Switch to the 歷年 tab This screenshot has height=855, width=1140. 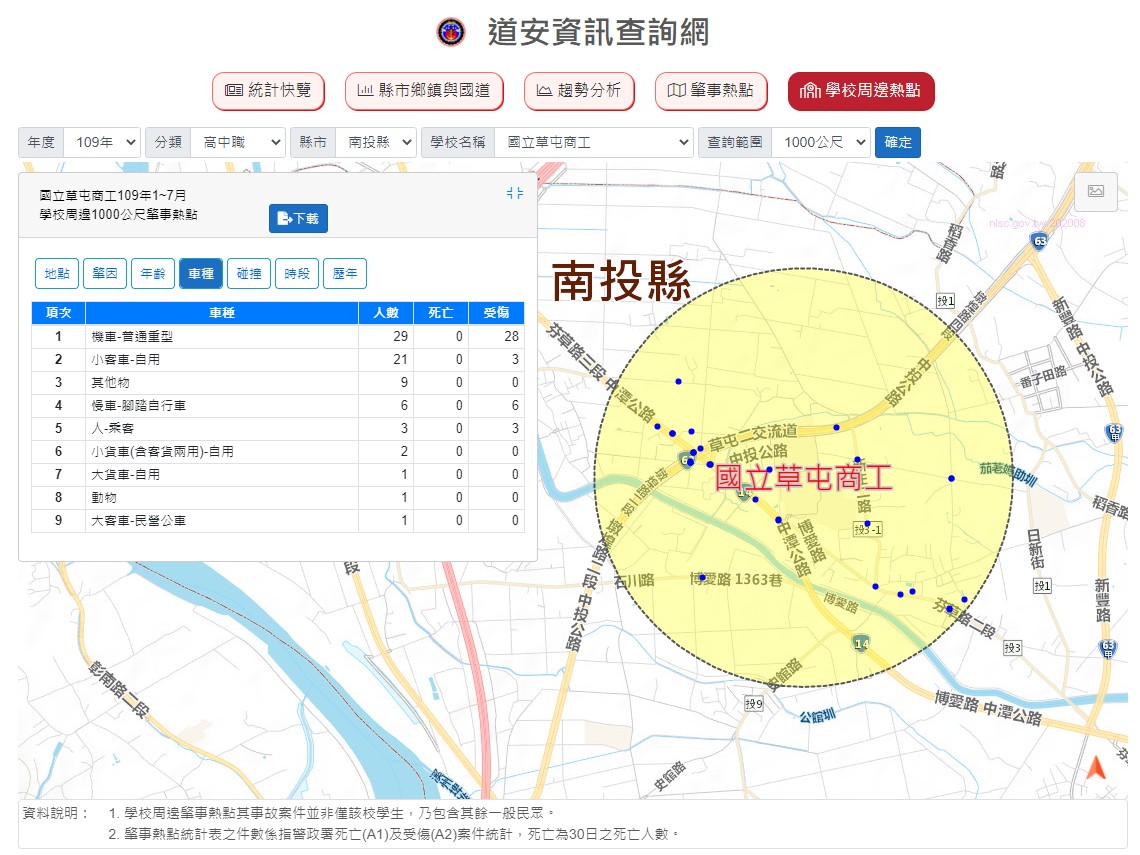[x=345, y=273]
